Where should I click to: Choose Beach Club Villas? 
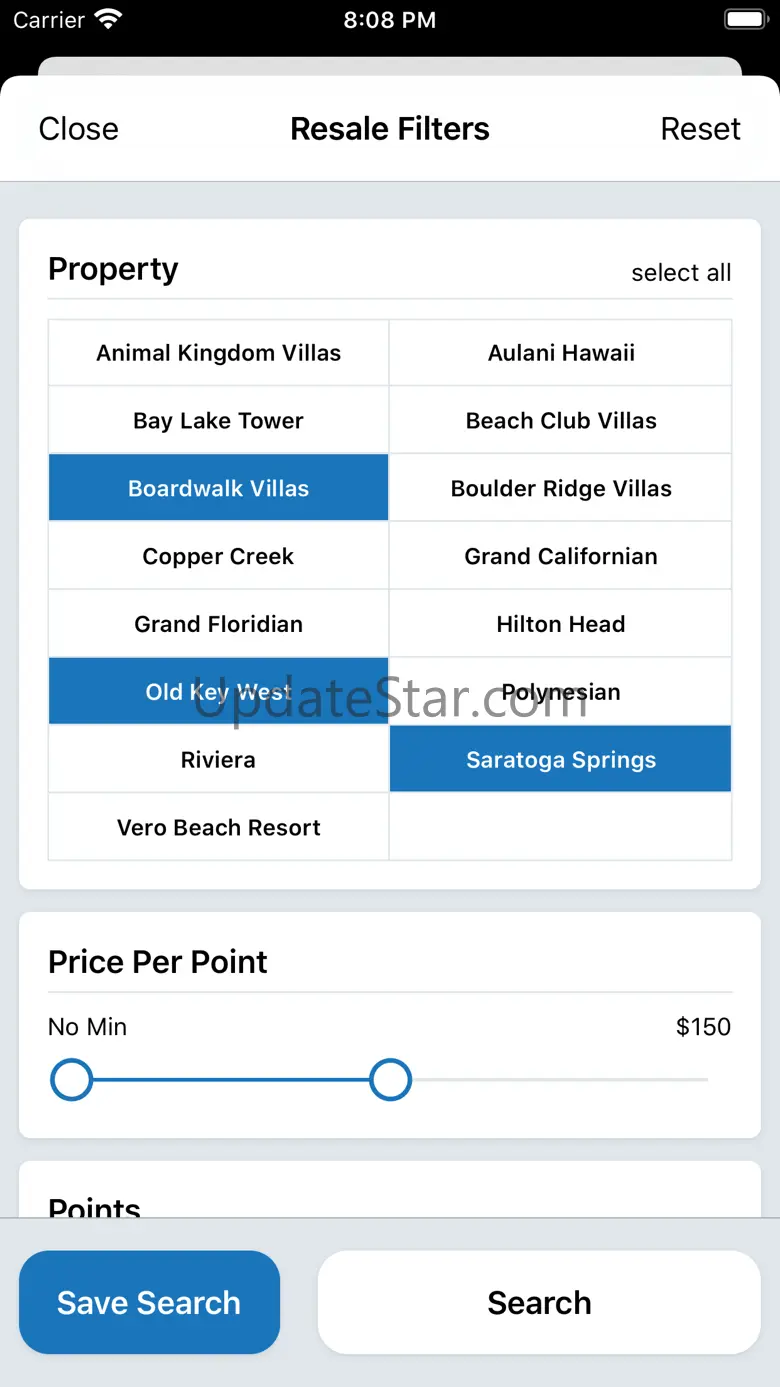point(560,421)
